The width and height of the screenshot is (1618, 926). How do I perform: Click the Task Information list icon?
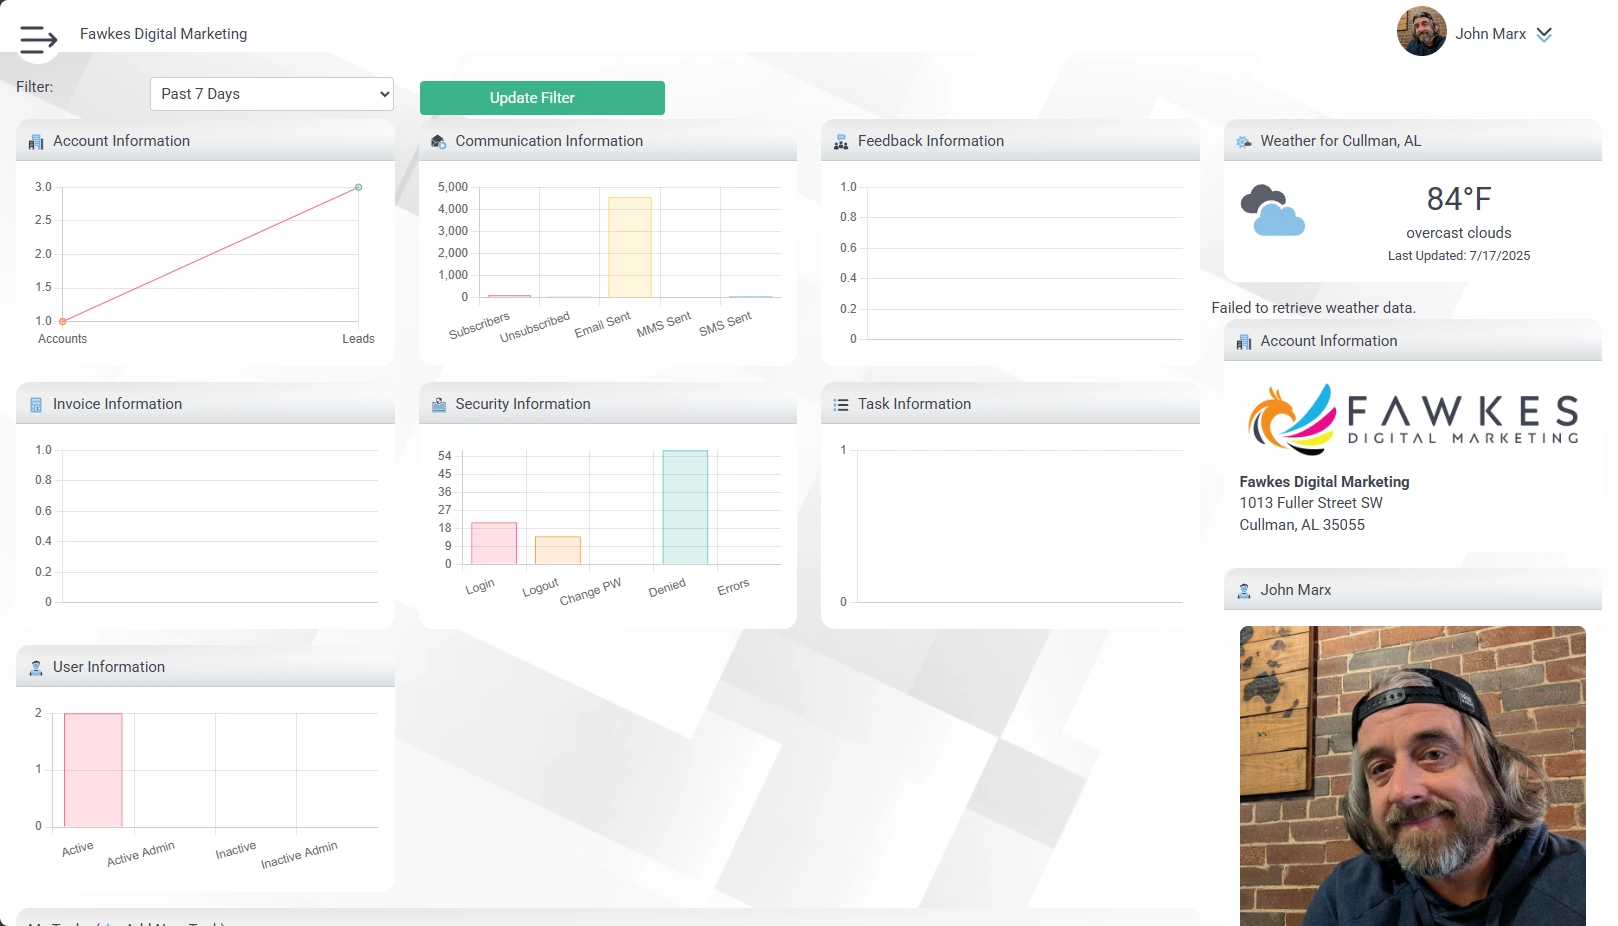click(841, 405)
